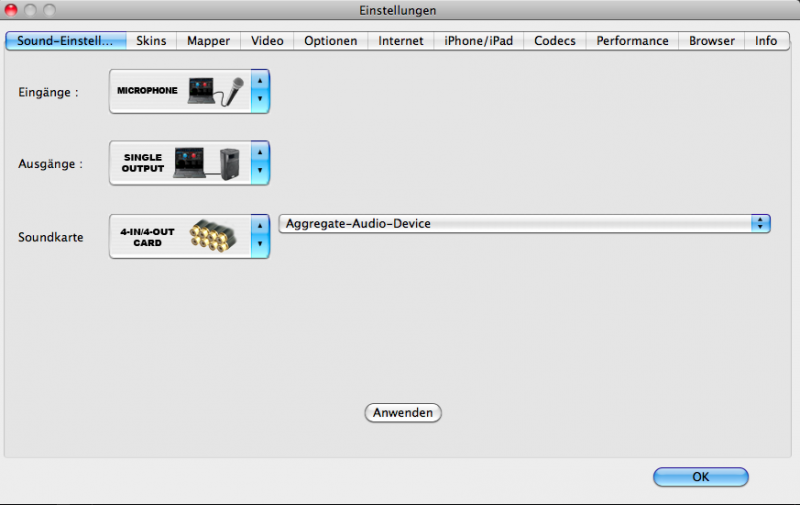
Task: Click the MICROPHONE label text
Action: (x=147, y=90)
